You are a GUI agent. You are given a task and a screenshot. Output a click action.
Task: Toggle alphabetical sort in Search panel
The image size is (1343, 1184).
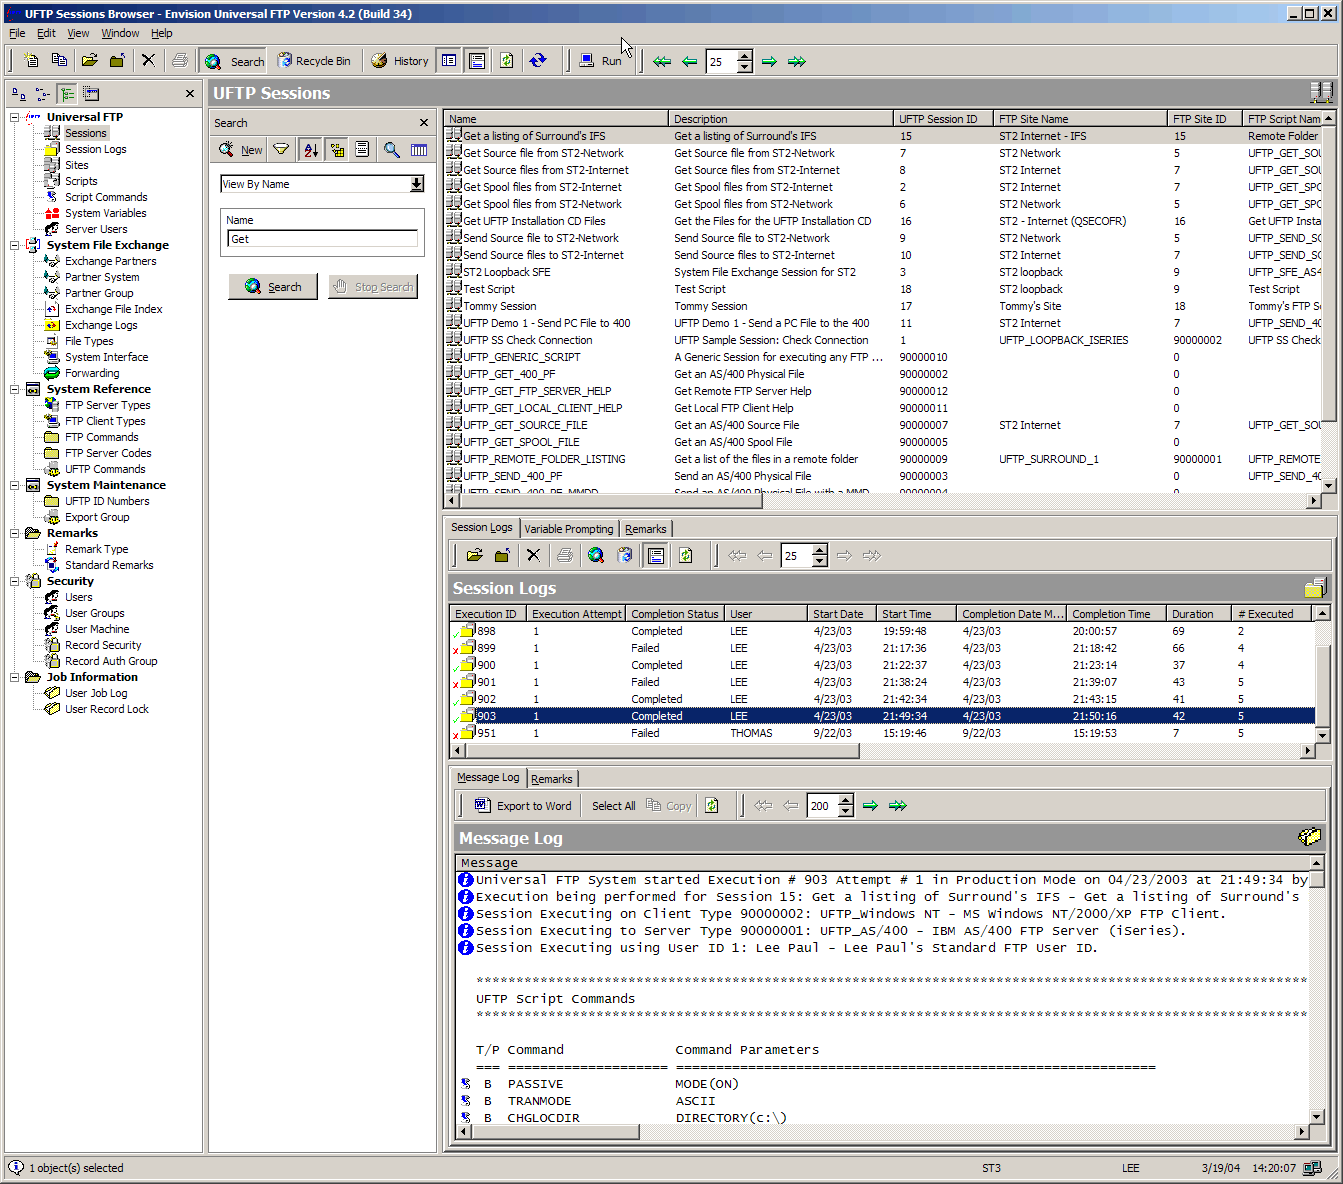311,150
